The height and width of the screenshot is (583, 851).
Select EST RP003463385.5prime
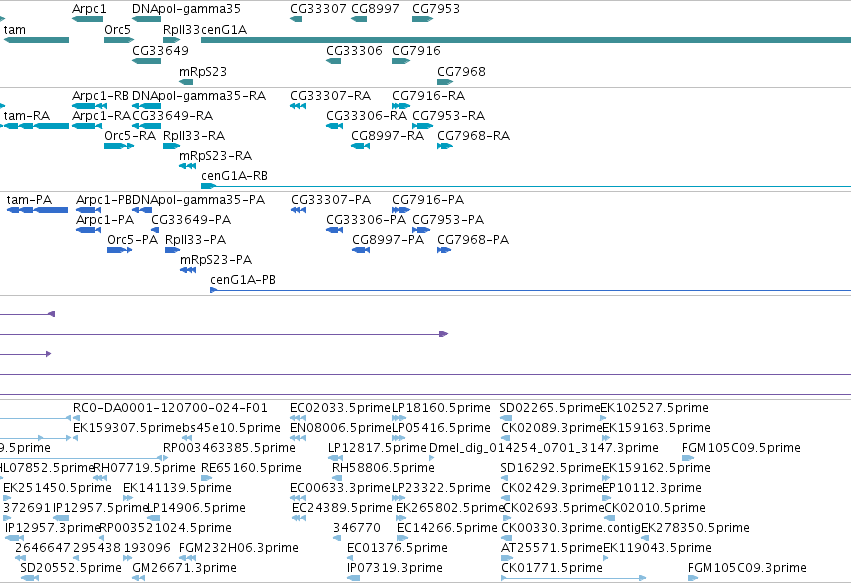229,448
